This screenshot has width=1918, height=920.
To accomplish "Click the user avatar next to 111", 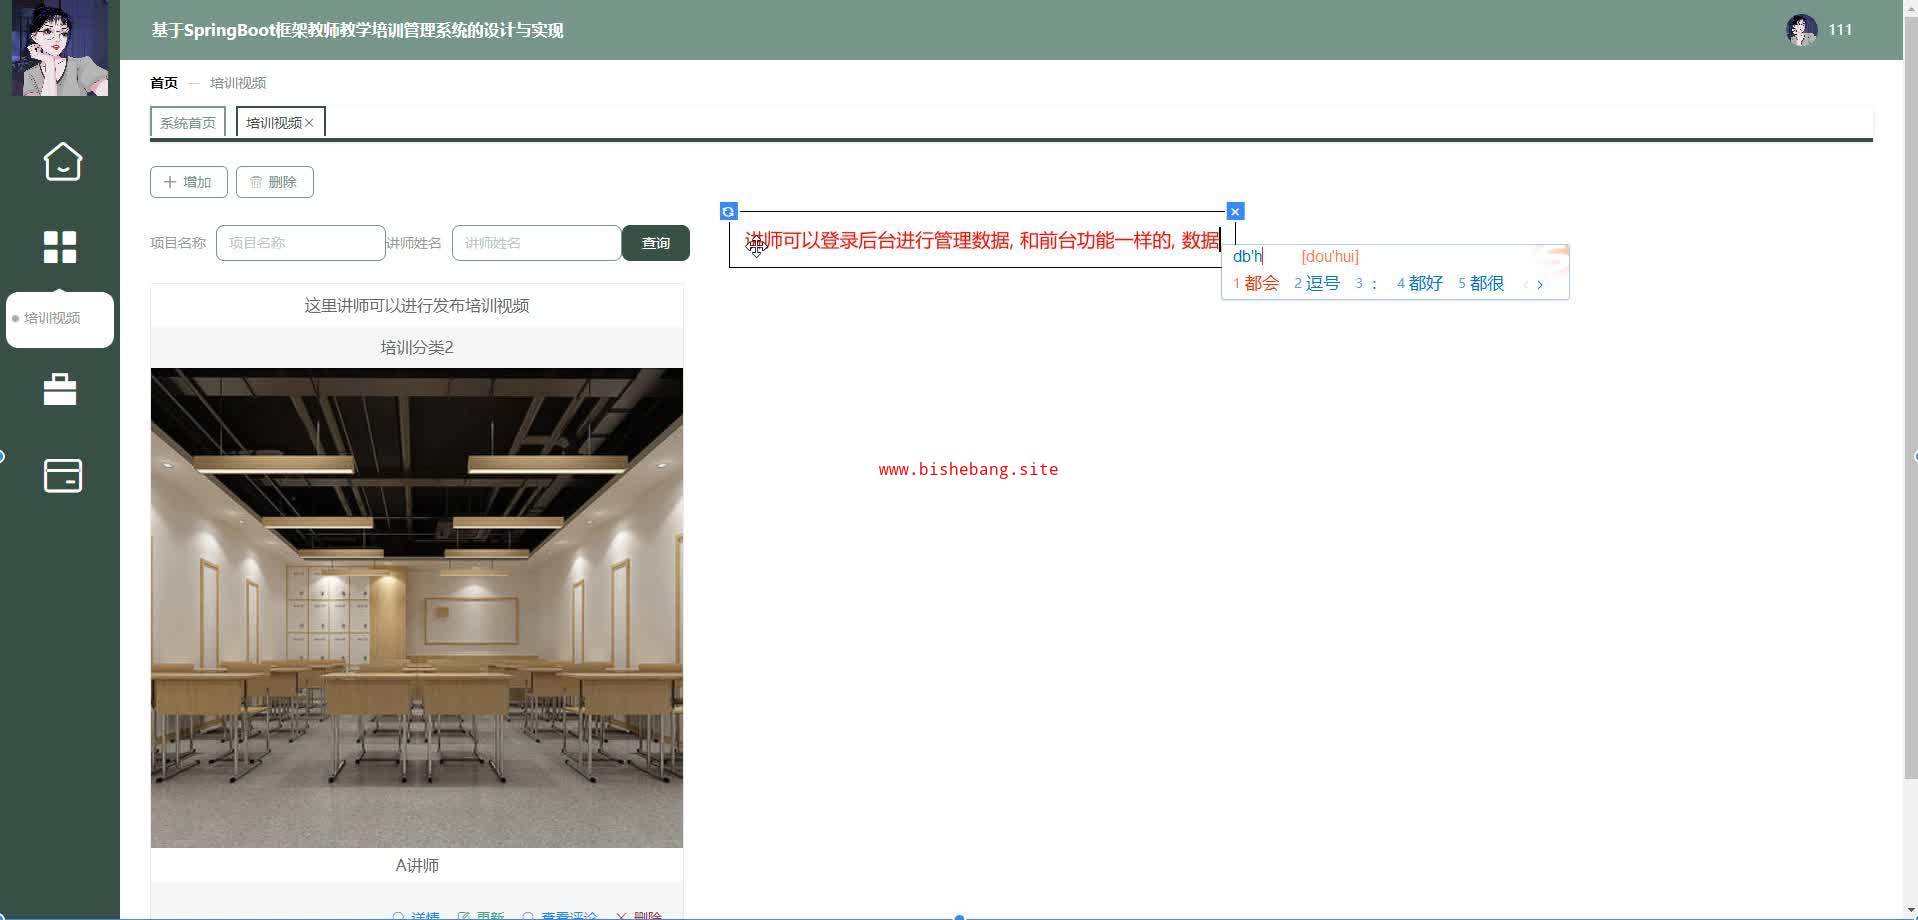I will [1801, 30].
